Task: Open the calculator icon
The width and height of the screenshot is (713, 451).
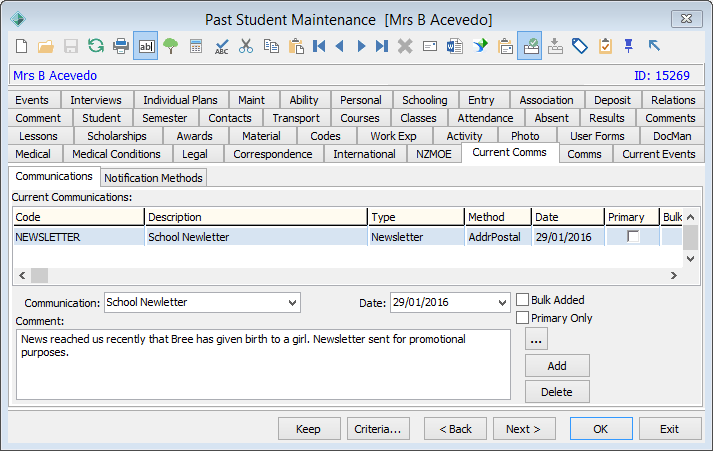Action: 196,46
